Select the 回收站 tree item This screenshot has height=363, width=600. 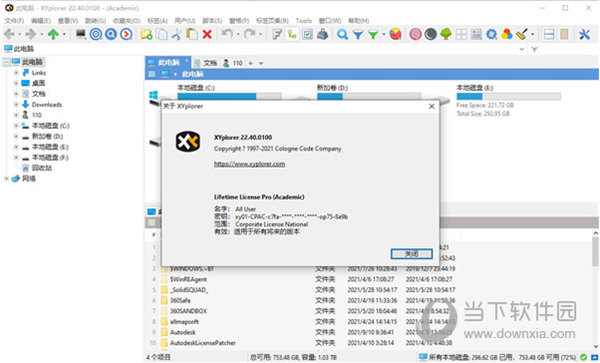coord(42,168)
